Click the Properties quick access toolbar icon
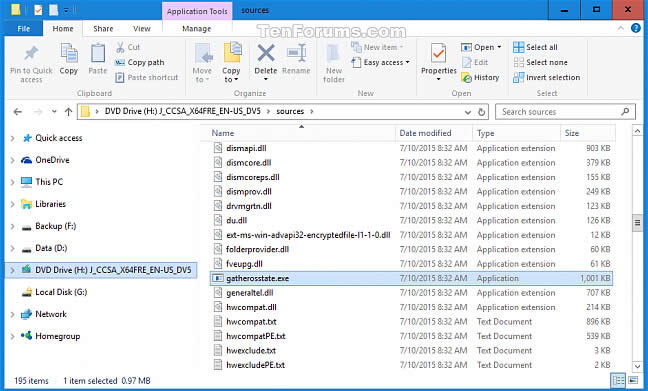The image size is (648, 391). point(38,10)
